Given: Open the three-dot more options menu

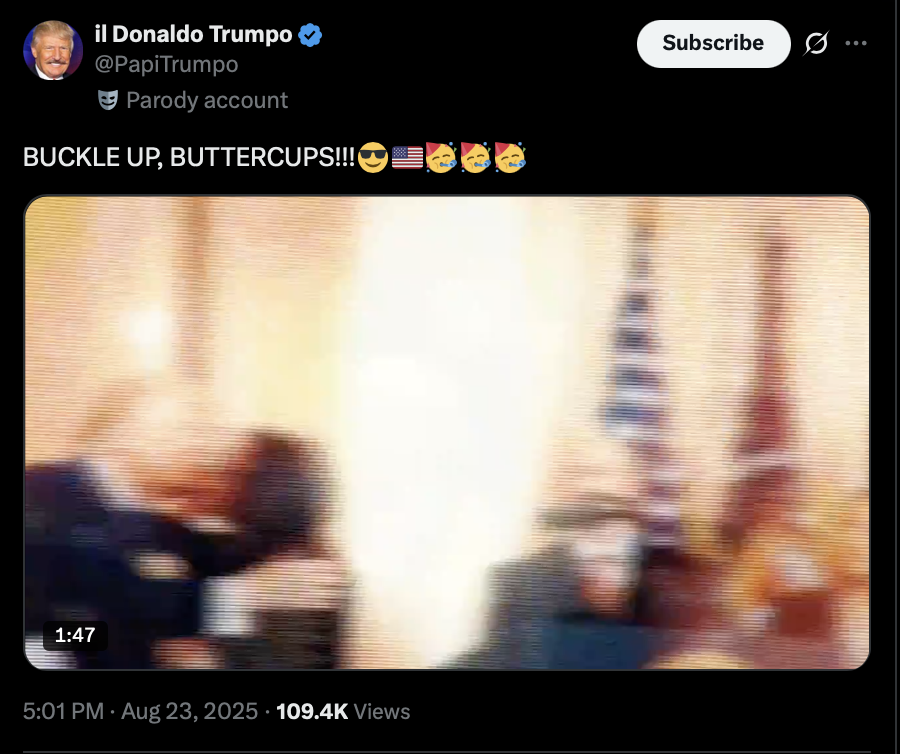Looking at the screenshot, I should (x=856, y=43).
